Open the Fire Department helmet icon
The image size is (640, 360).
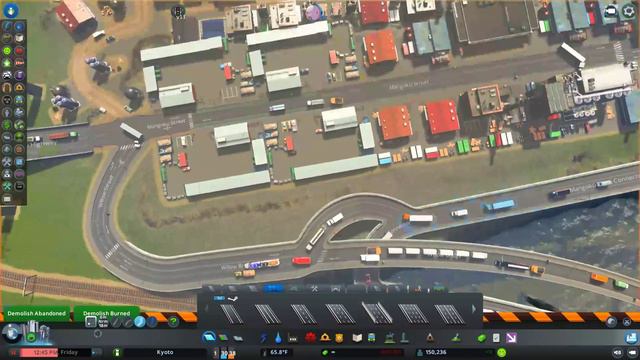[325, 338]
